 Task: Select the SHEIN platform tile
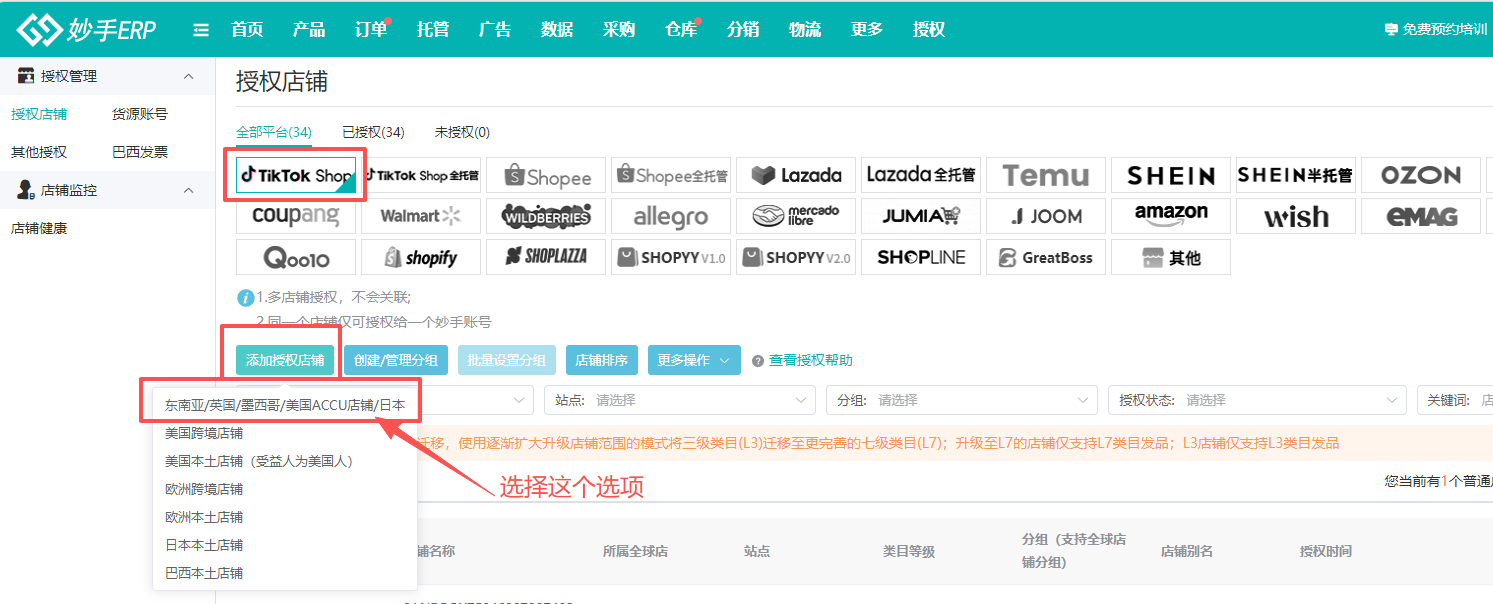coord(1171,175)
